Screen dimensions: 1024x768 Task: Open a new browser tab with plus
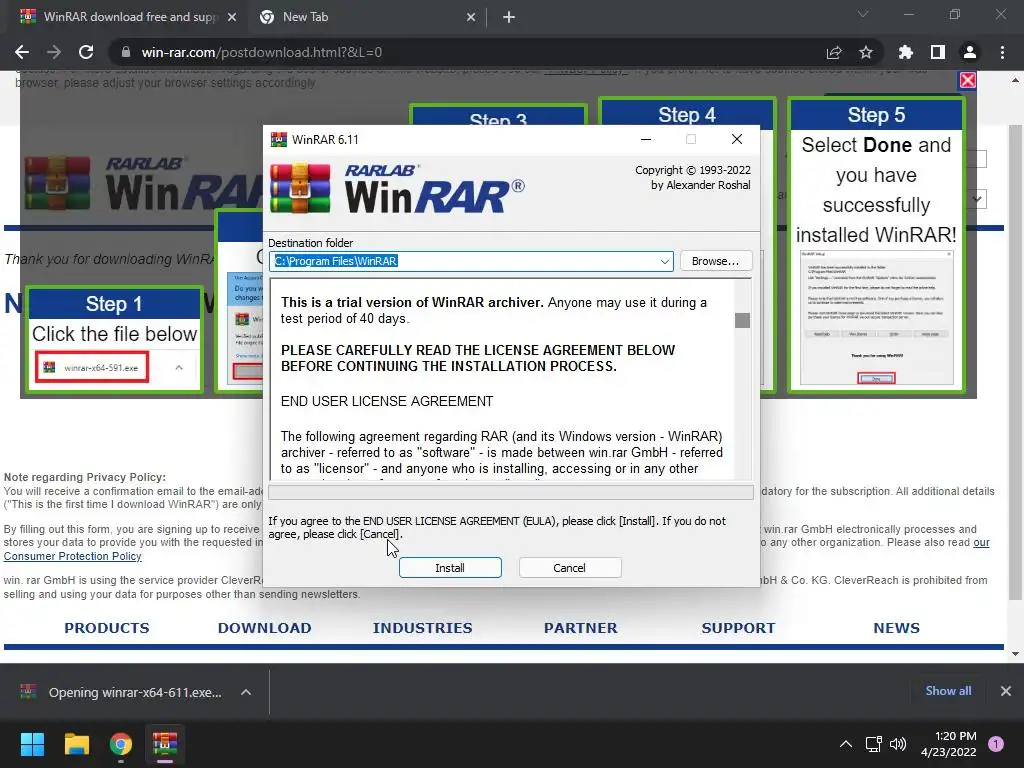point(509,17)
